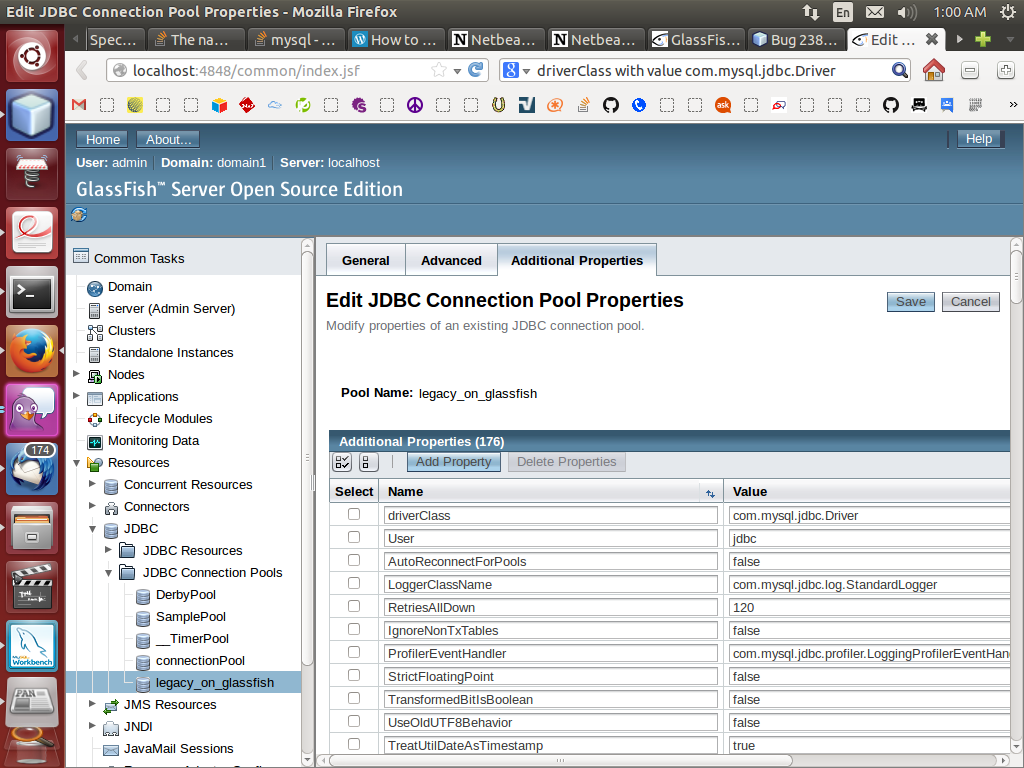
Task: Click the Name column sort icon
Action: (x=710, y=494)
